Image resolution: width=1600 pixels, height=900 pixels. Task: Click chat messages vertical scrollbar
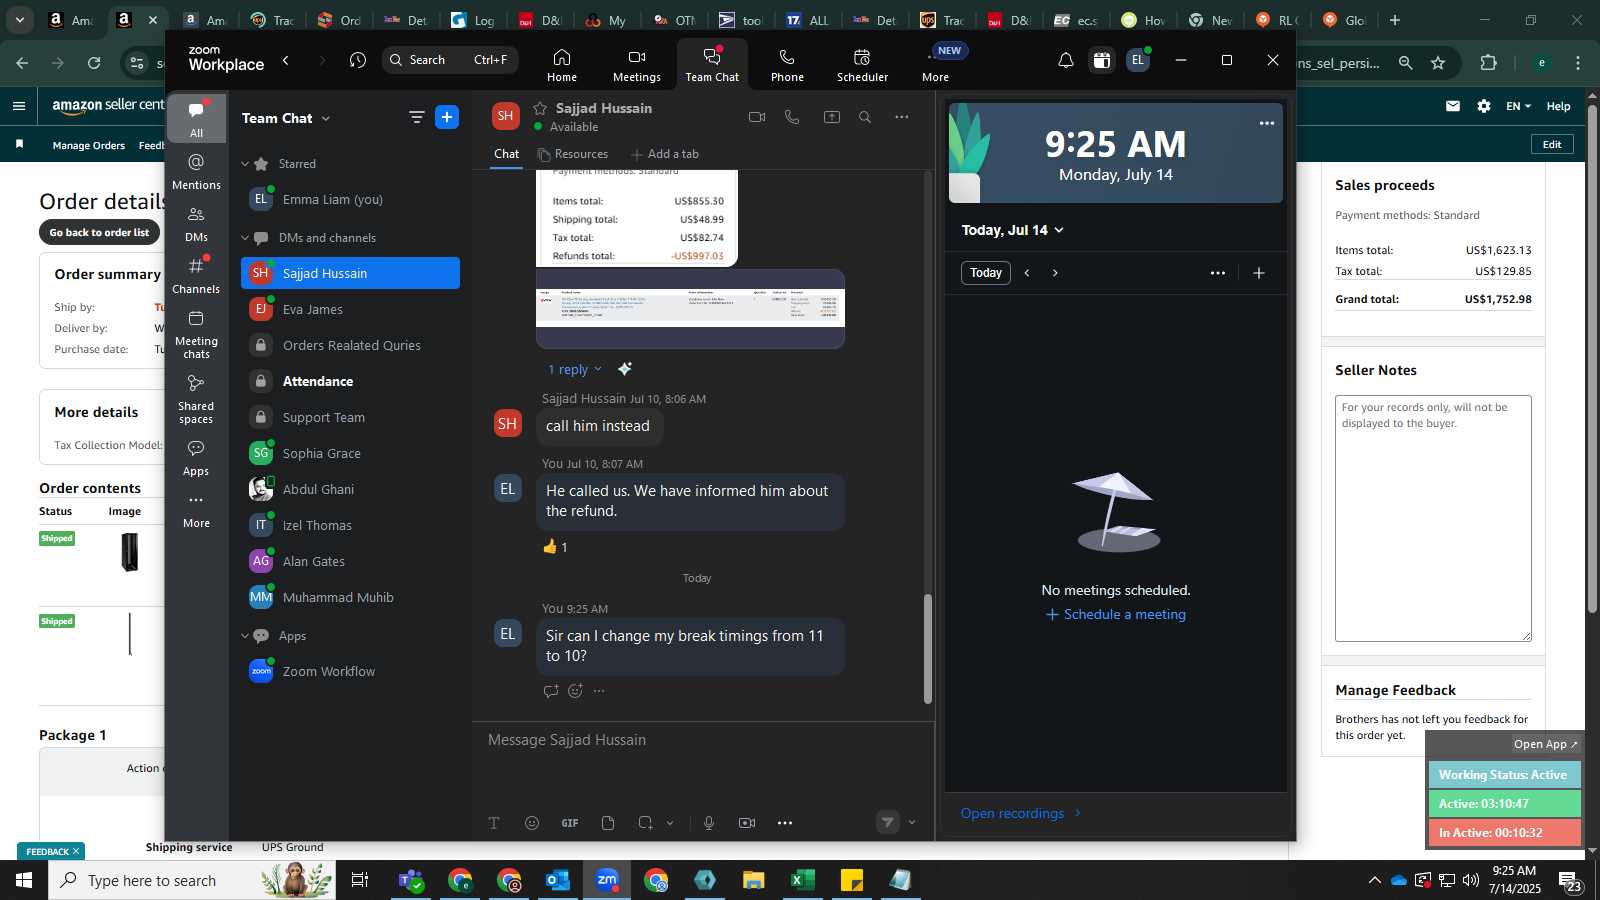pyautogui.click(x=927, y=649)
